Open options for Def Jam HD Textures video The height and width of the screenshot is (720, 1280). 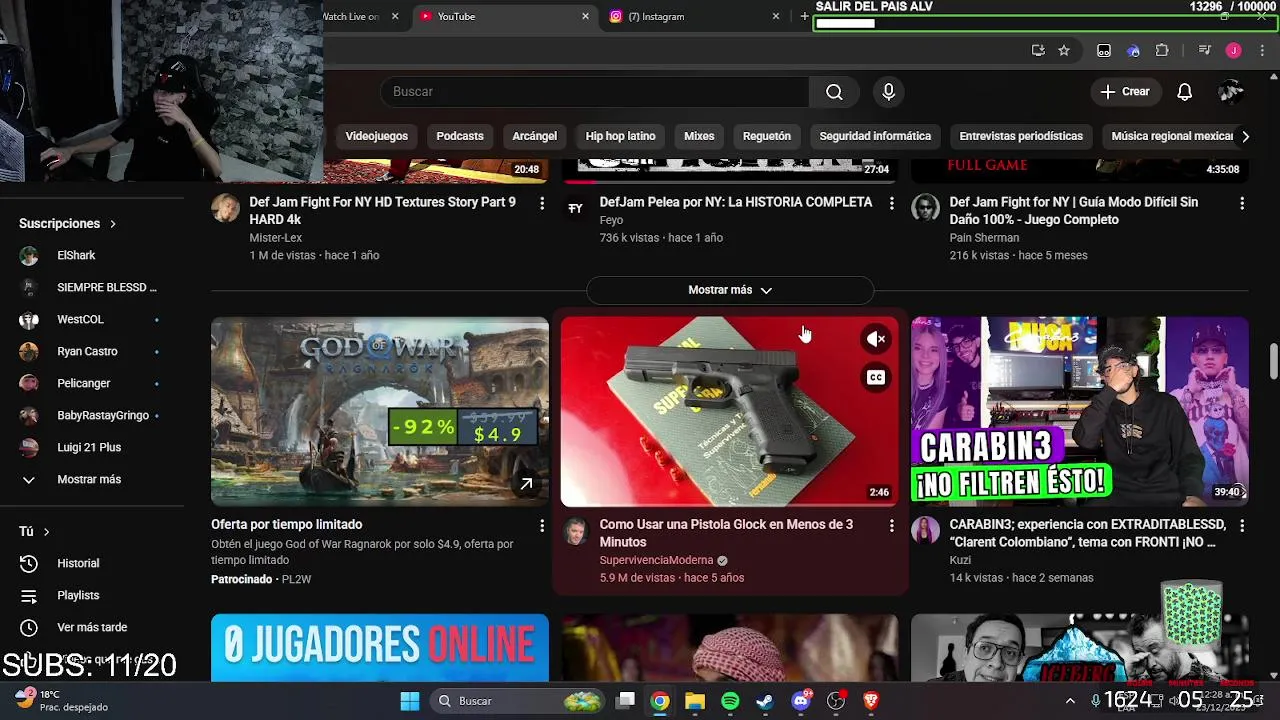click(542, 203)
